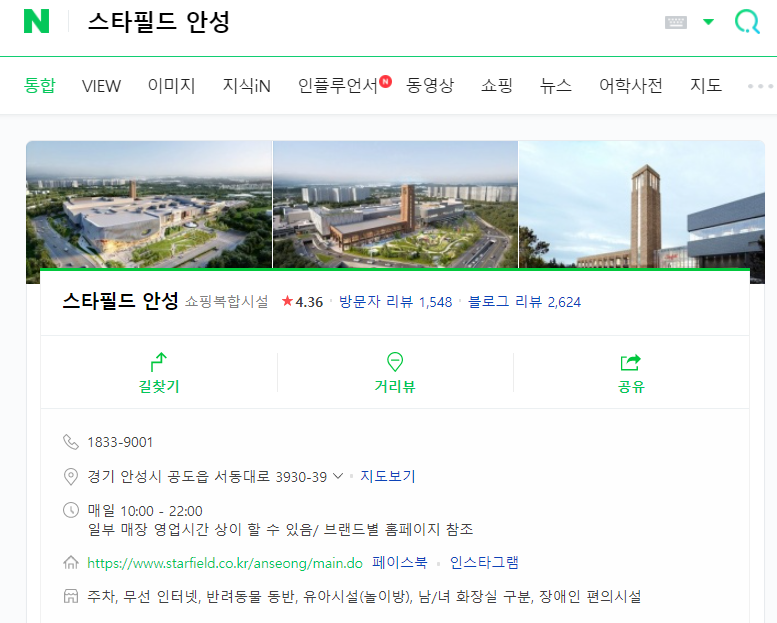Click the 공유 label text
The image size is (777, 623).
[x=631, y=386]
